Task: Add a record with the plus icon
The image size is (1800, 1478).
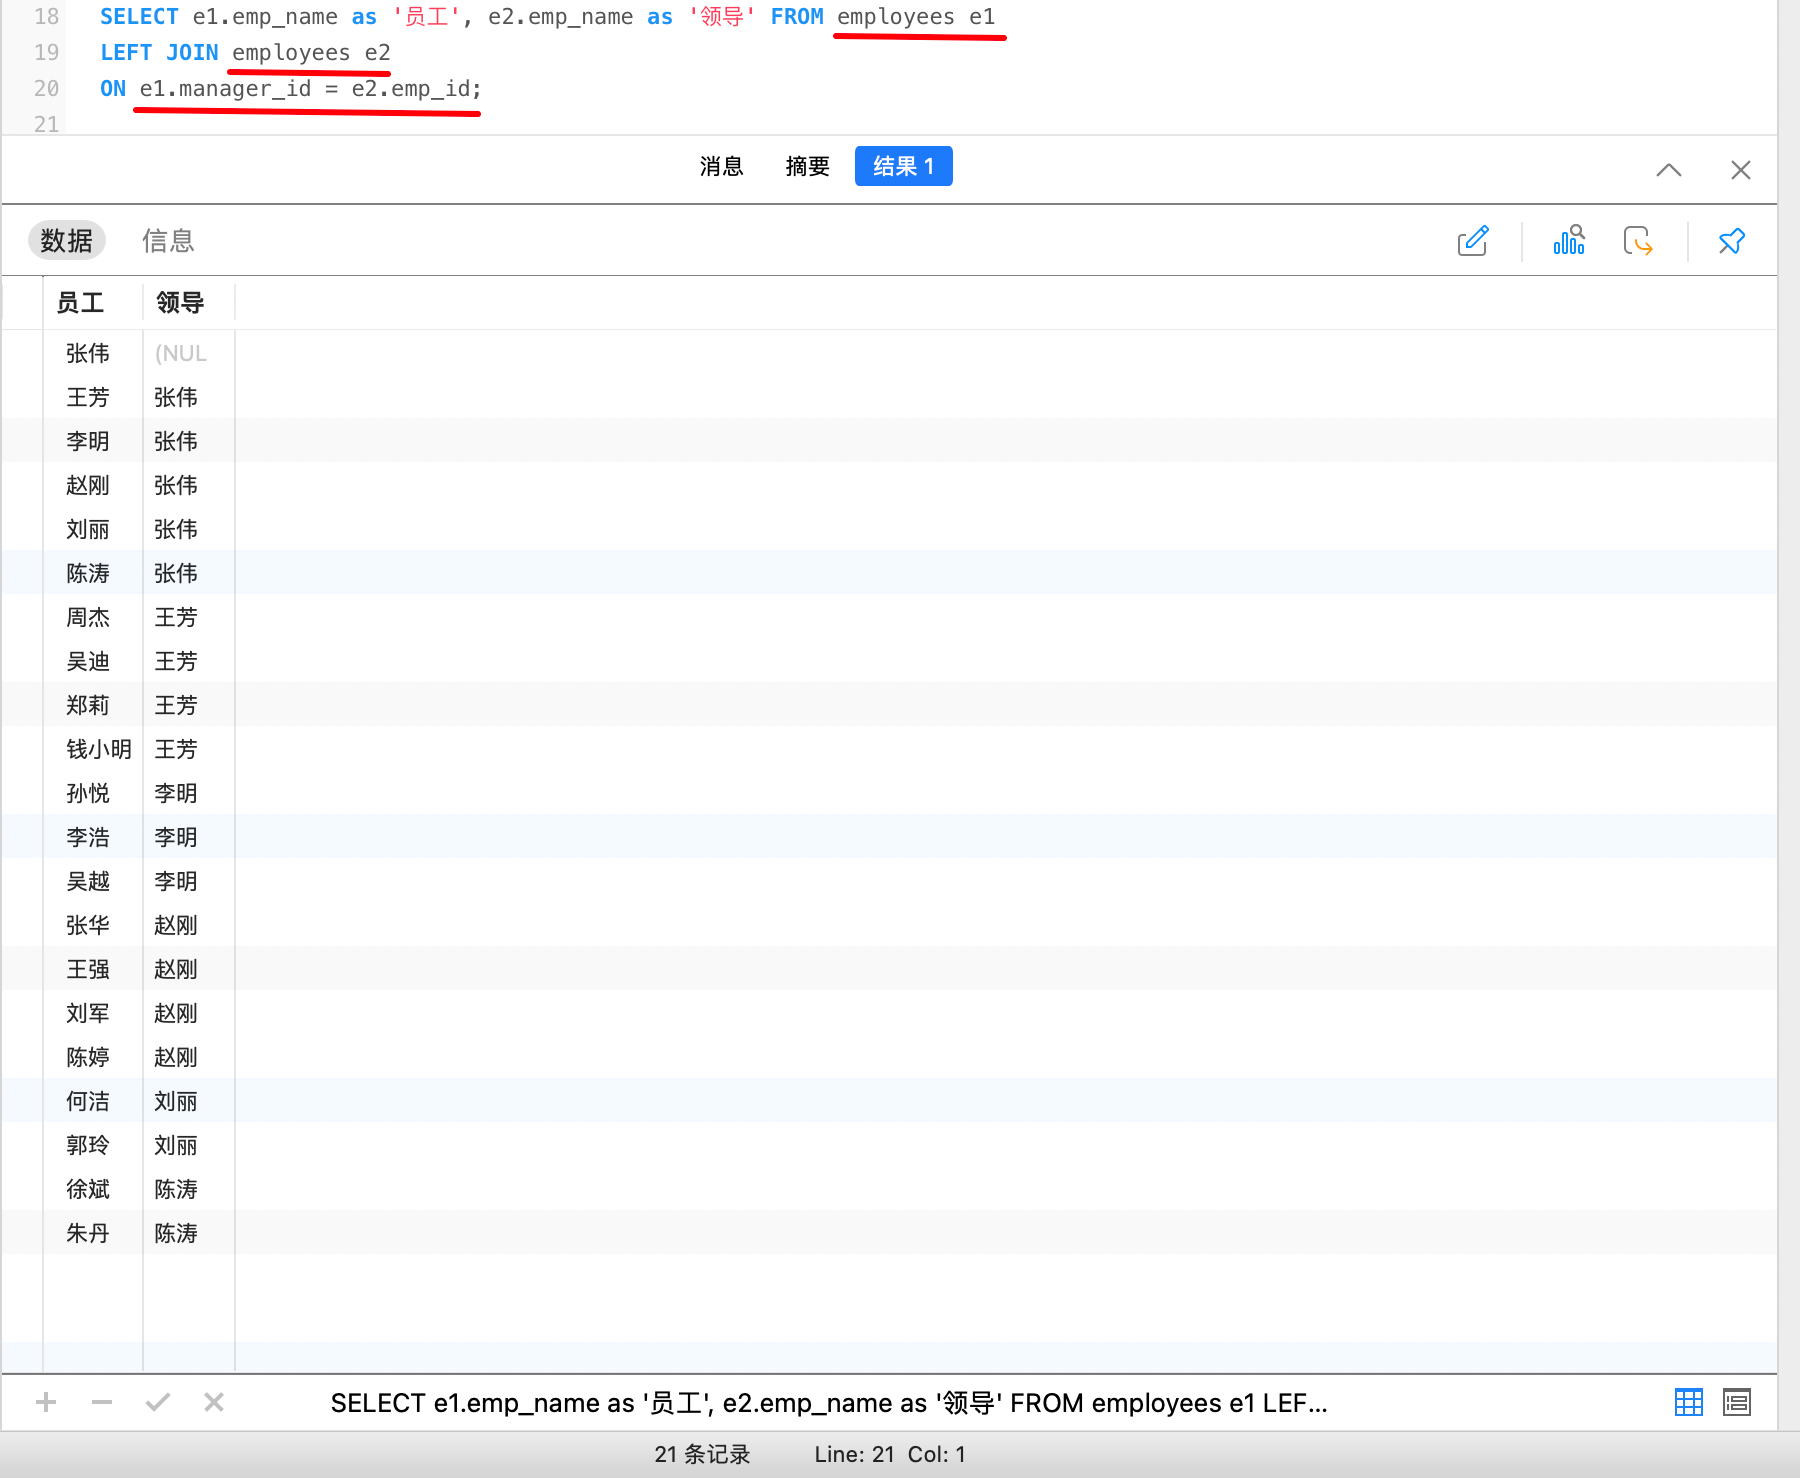Action: click(x=46, y=1402)
